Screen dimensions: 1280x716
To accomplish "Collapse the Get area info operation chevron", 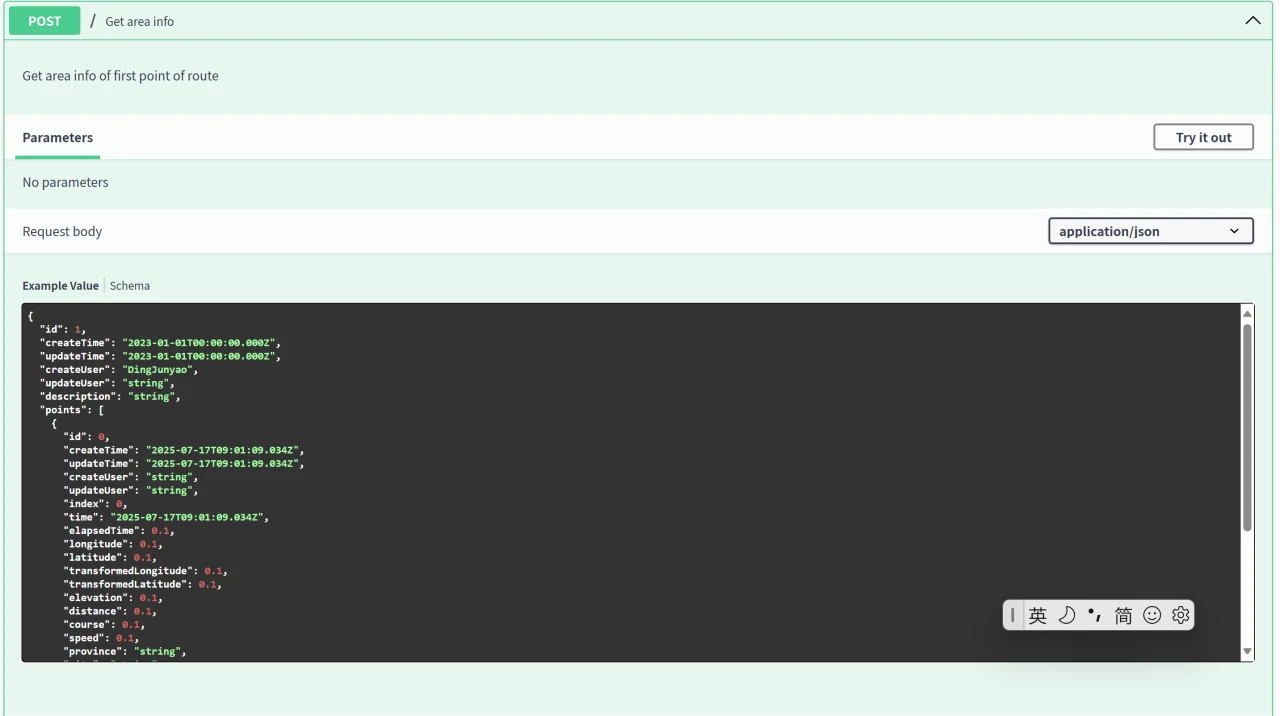I will pos(1252,21).
